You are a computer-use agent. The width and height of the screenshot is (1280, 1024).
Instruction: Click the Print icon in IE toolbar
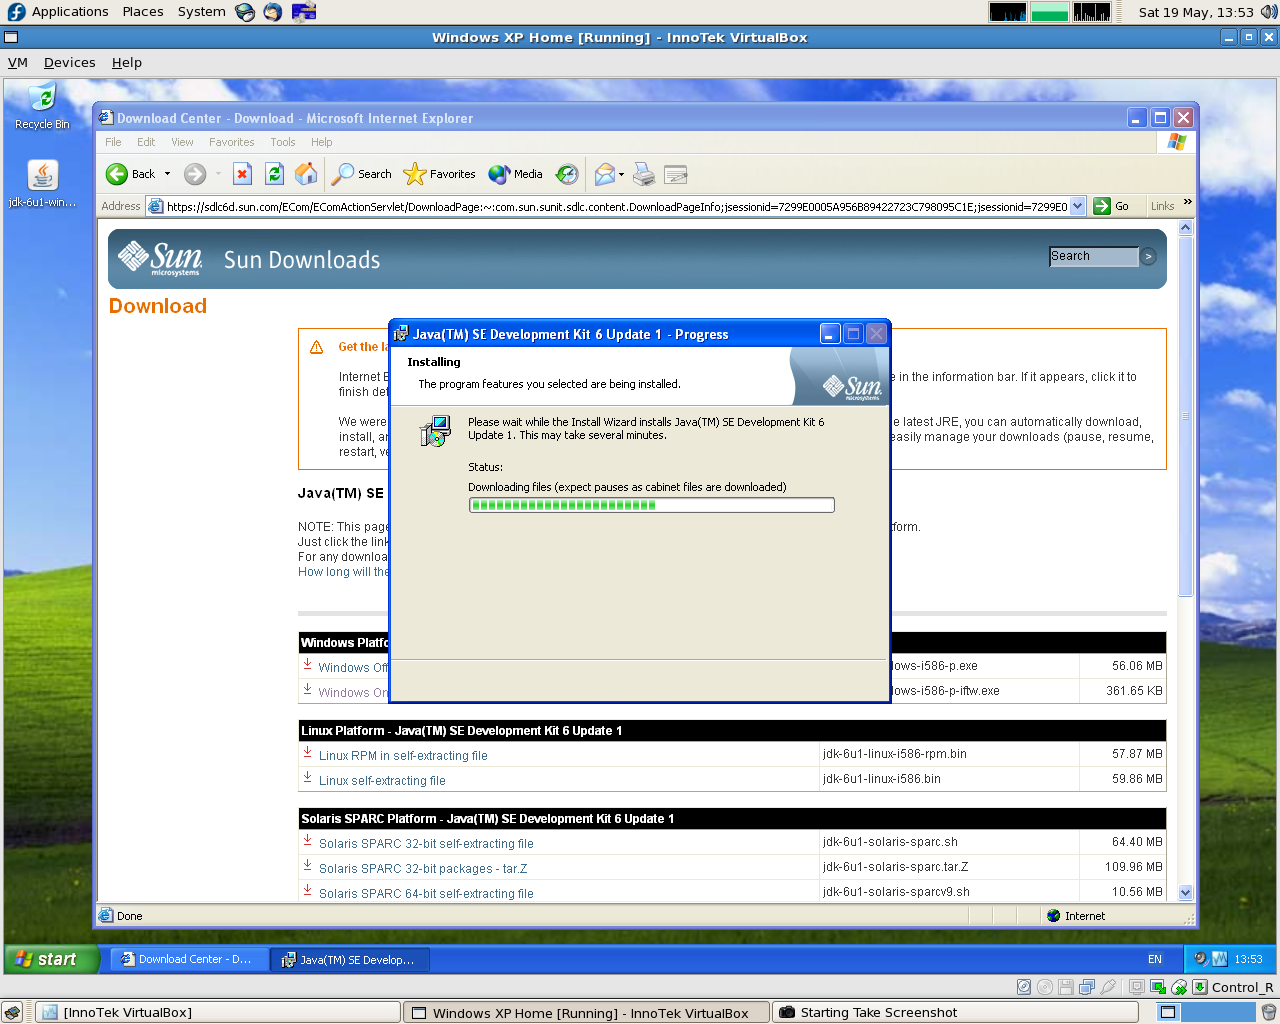coord(644,174)
